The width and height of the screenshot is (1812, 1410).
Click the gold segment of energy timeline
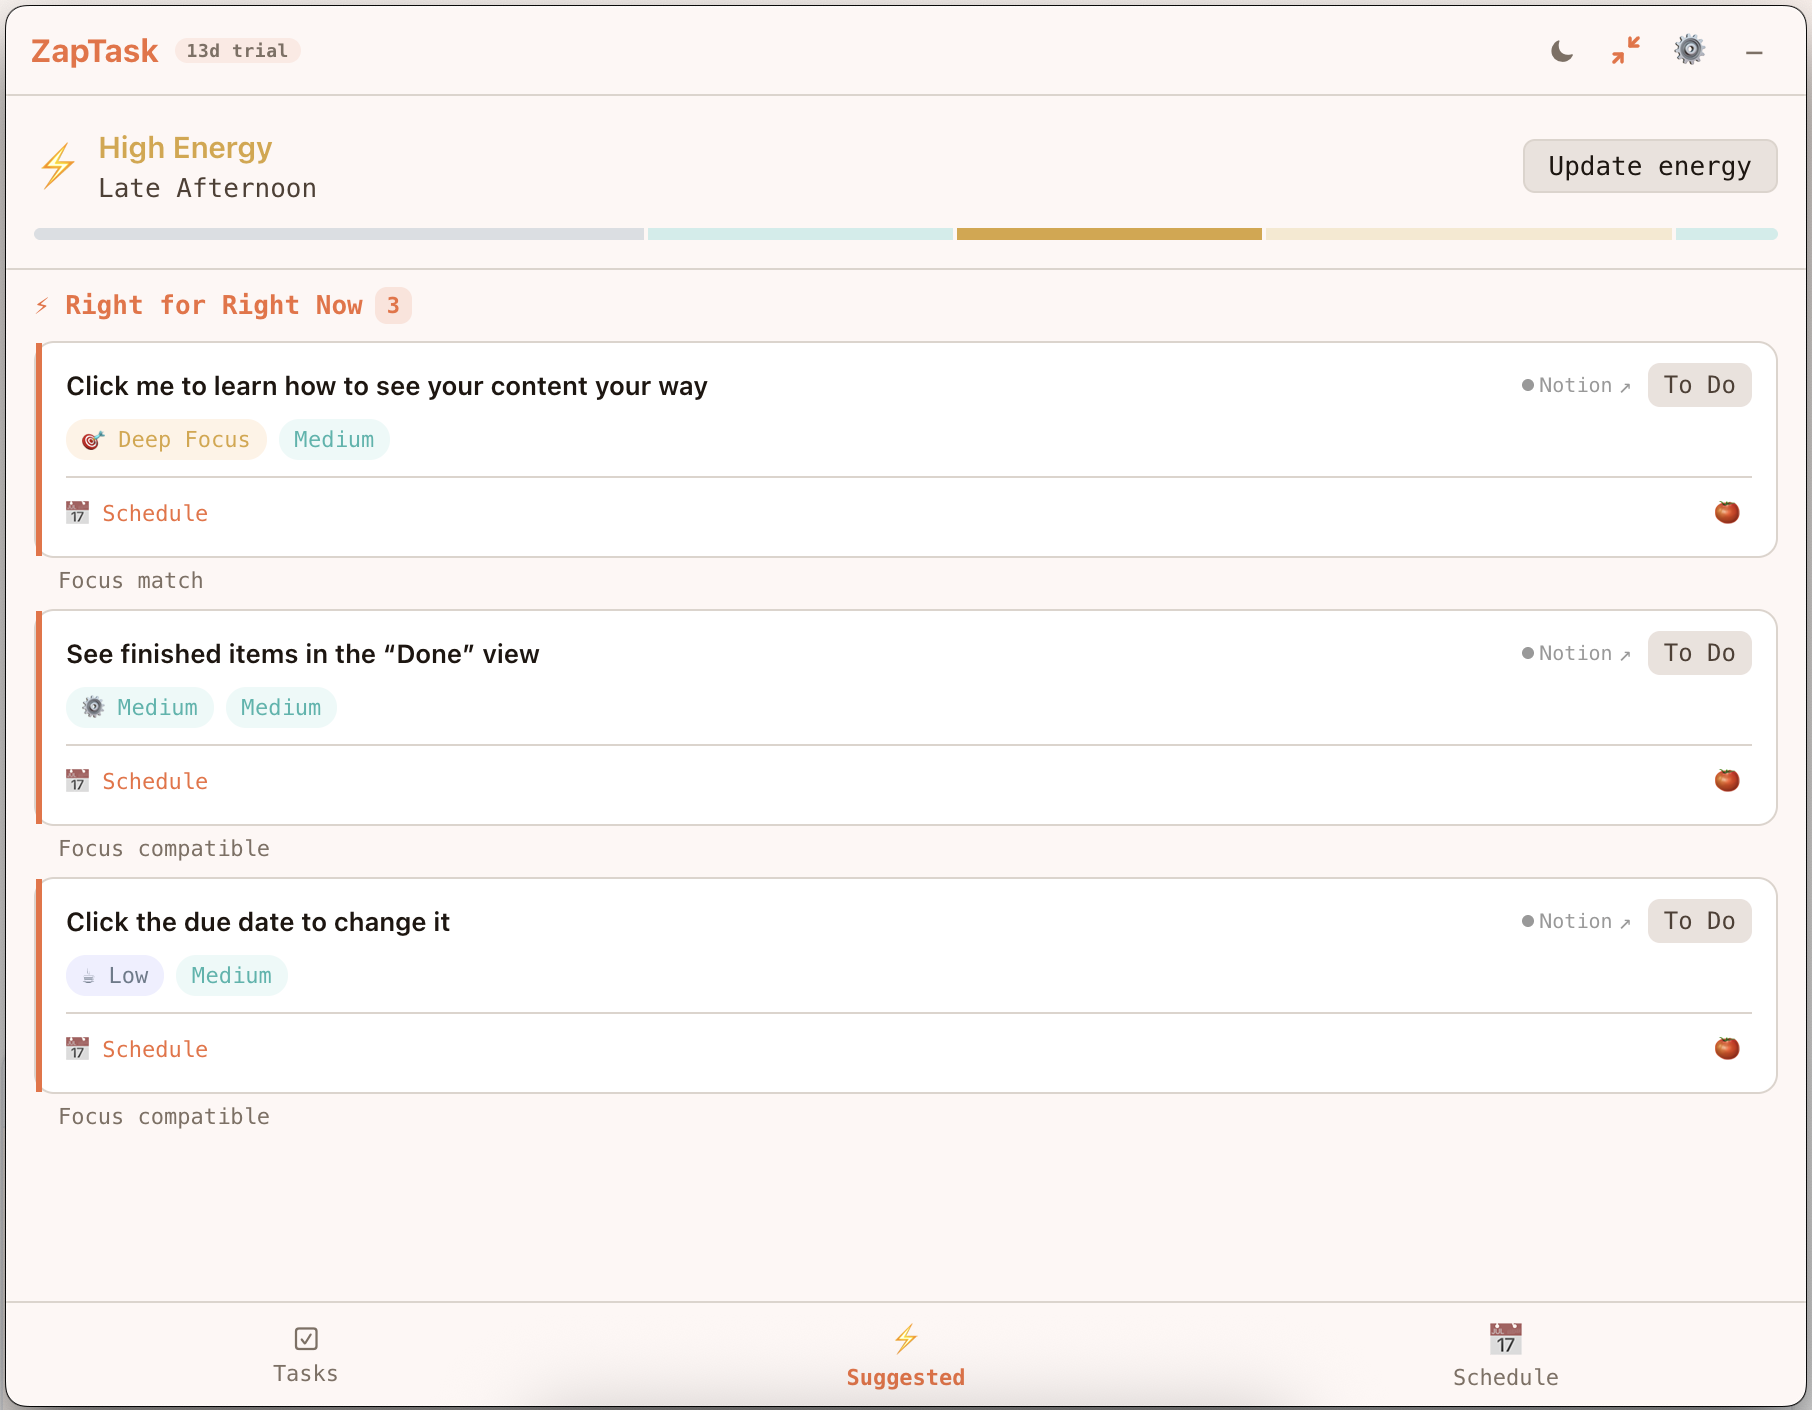tap(1108, 234)
